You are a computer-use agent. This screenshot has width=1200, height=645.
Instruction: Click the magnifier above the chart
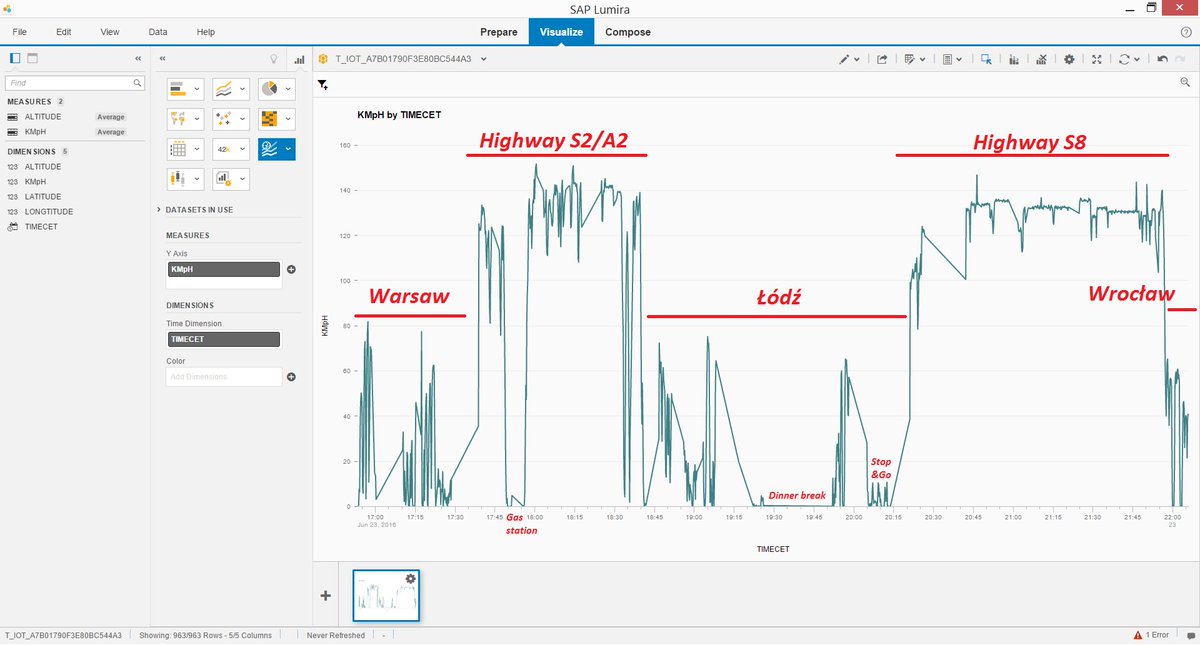point(1184,85)
